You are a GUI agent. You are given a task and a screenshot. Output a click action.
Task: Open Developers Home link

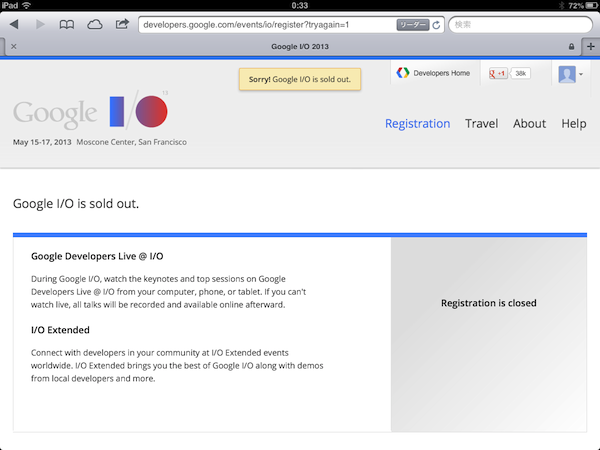click(433, 73)
